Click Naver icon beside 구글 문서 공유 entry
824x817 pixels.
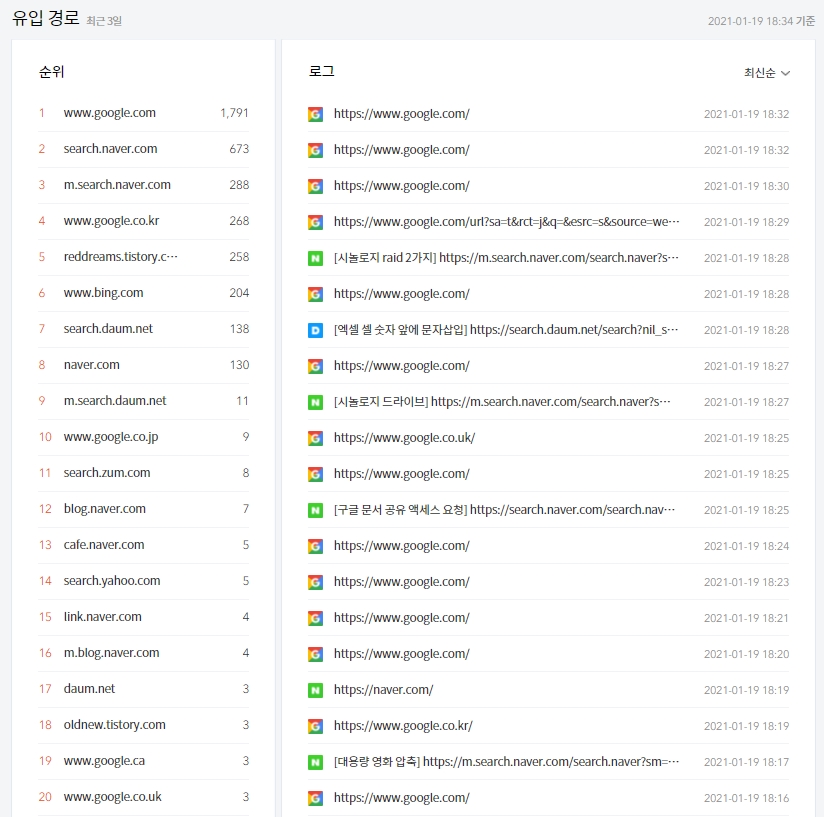tap(315, 510)
